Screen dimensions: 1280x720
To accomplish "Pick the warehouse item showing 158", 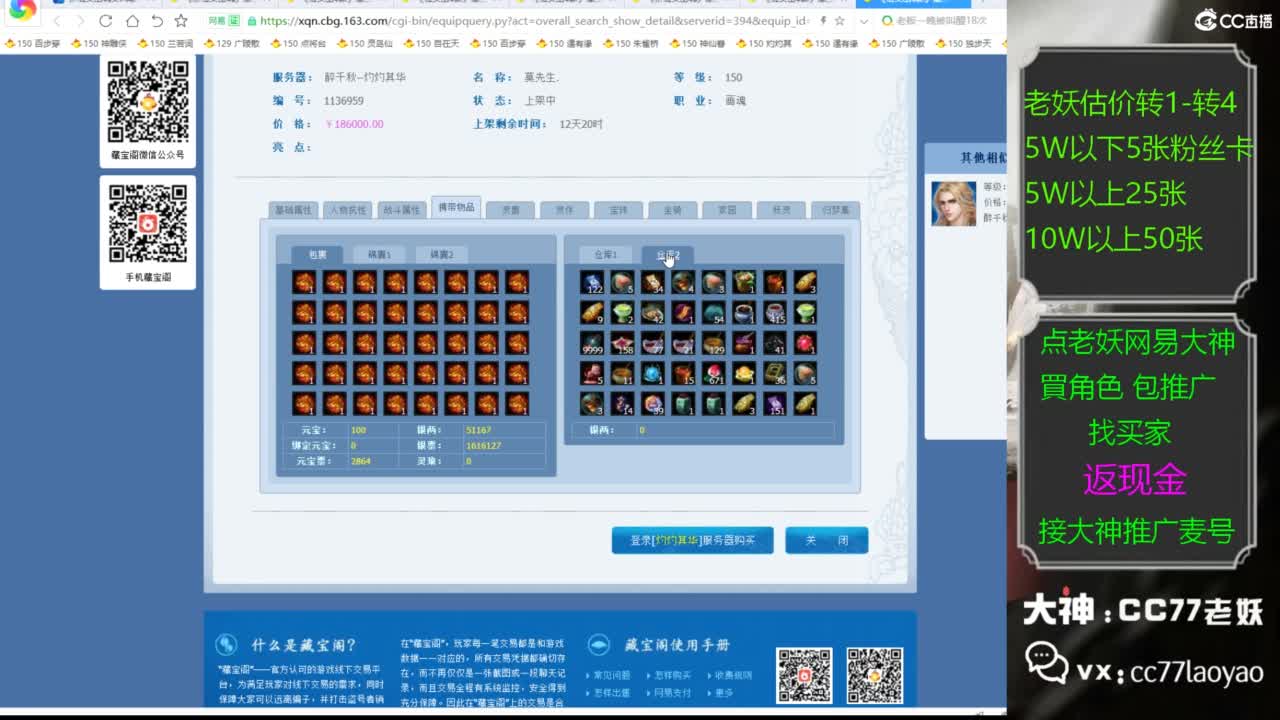I will 622,343.
